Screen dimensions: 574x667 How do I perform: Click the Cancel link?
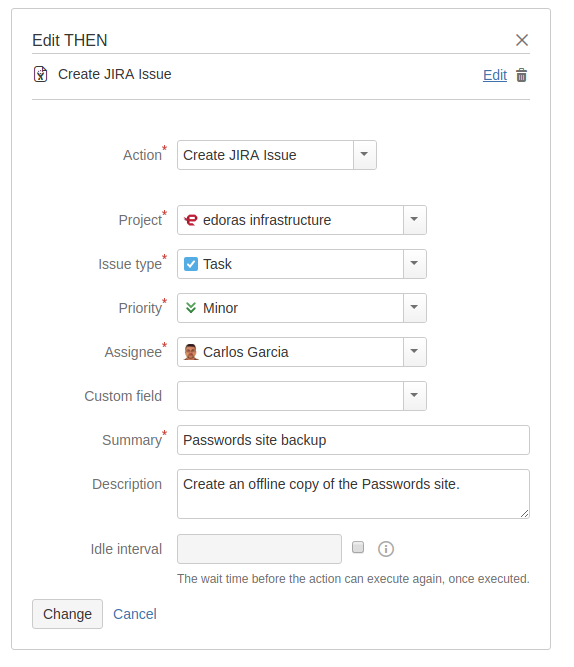tap(135, 614)
